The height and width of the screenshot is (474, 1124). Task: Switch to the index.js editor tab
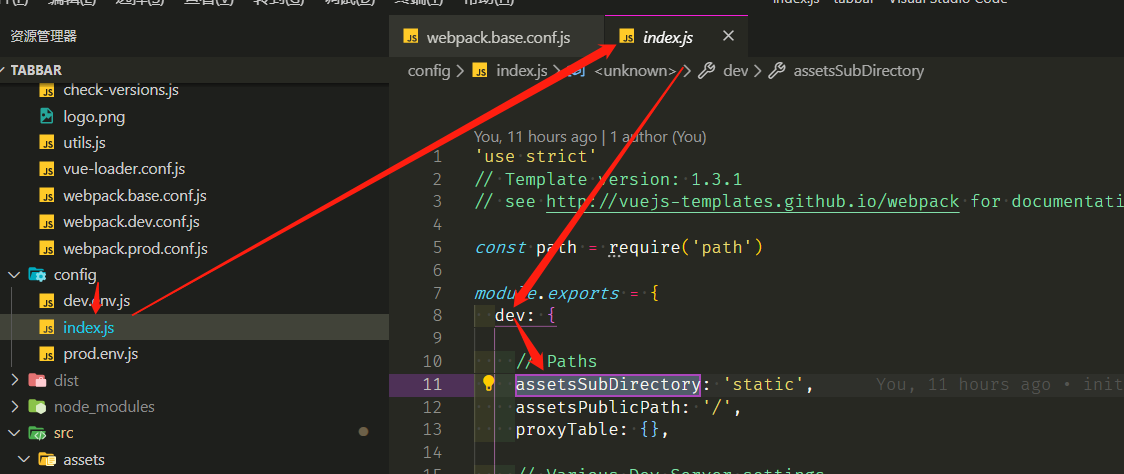click(x=677, y=37)
